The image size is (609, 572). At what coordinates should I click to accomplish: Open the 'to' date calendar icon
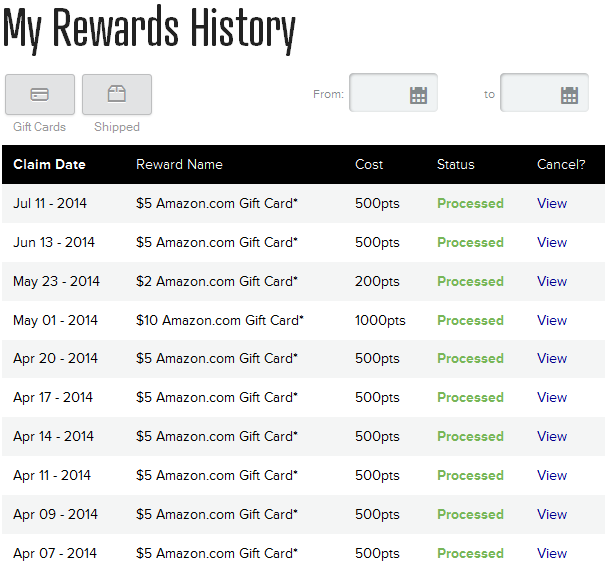point(569,95)
